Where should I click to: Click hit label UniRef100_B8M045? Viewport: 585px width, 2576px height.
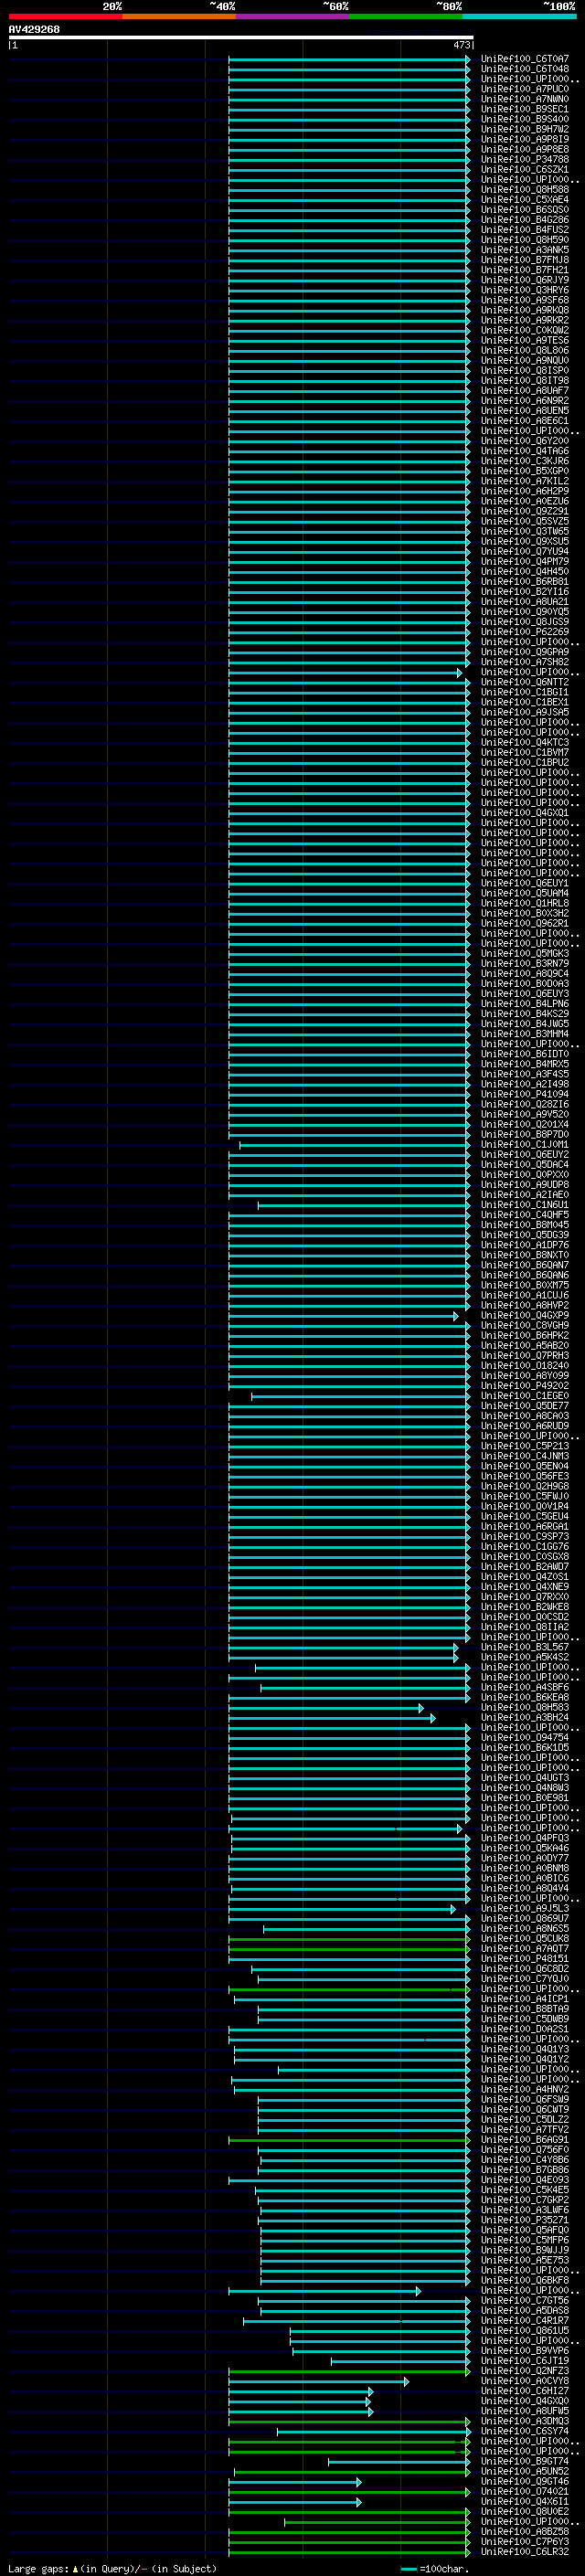pyautogui.click(x=524, y=1225)
